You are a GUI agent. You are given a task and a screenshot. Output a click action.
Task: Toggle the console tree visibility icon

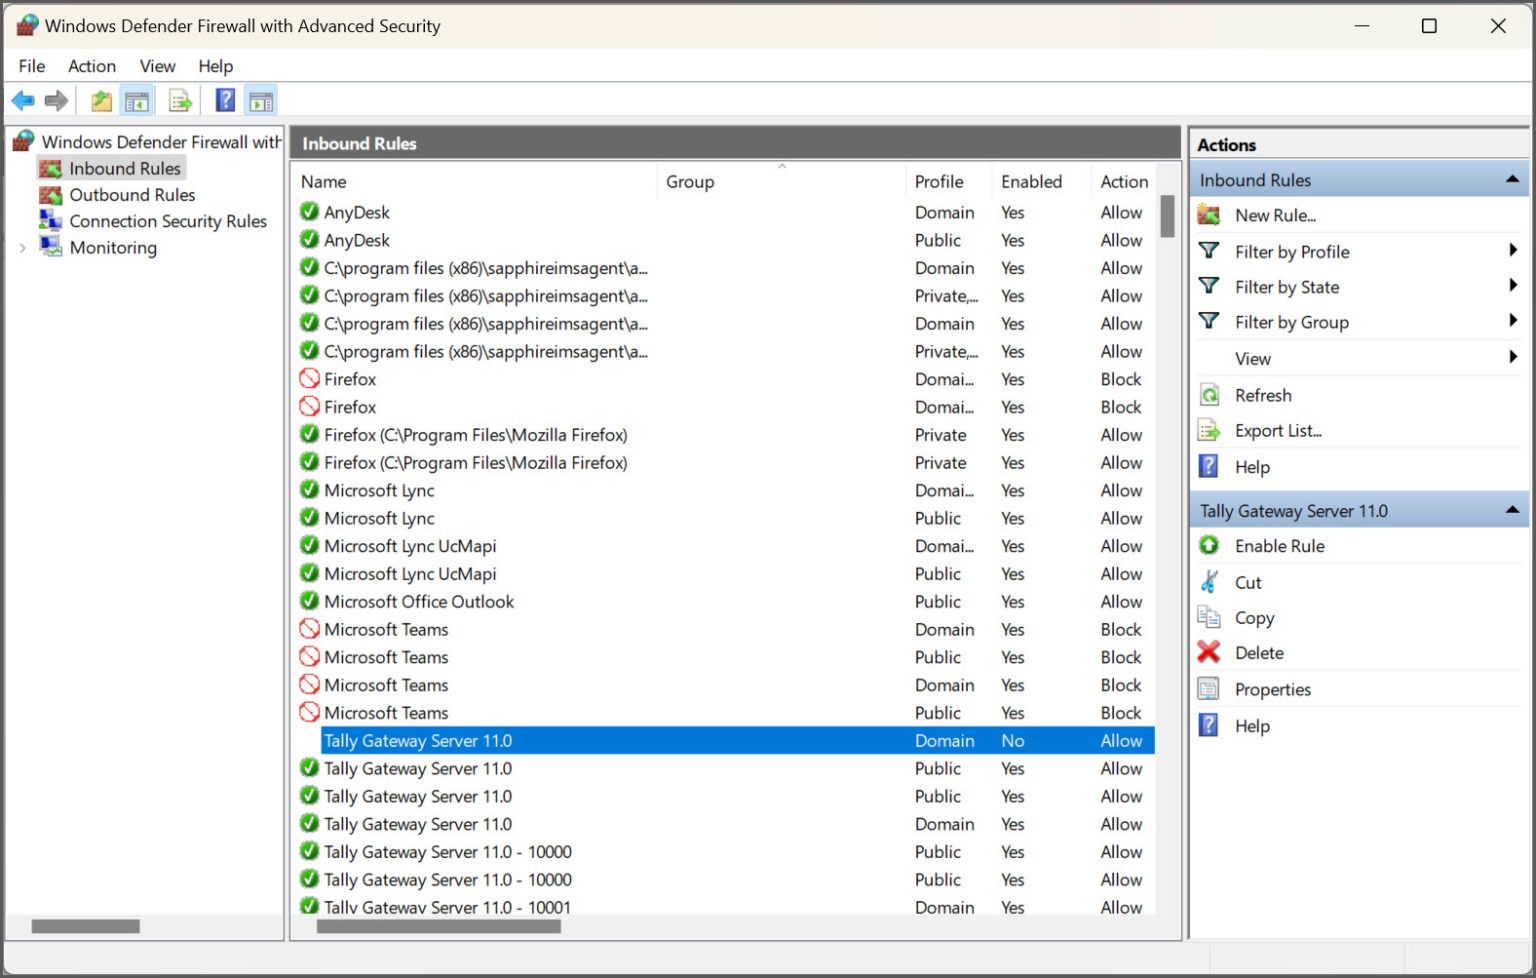tap(137, 99)
